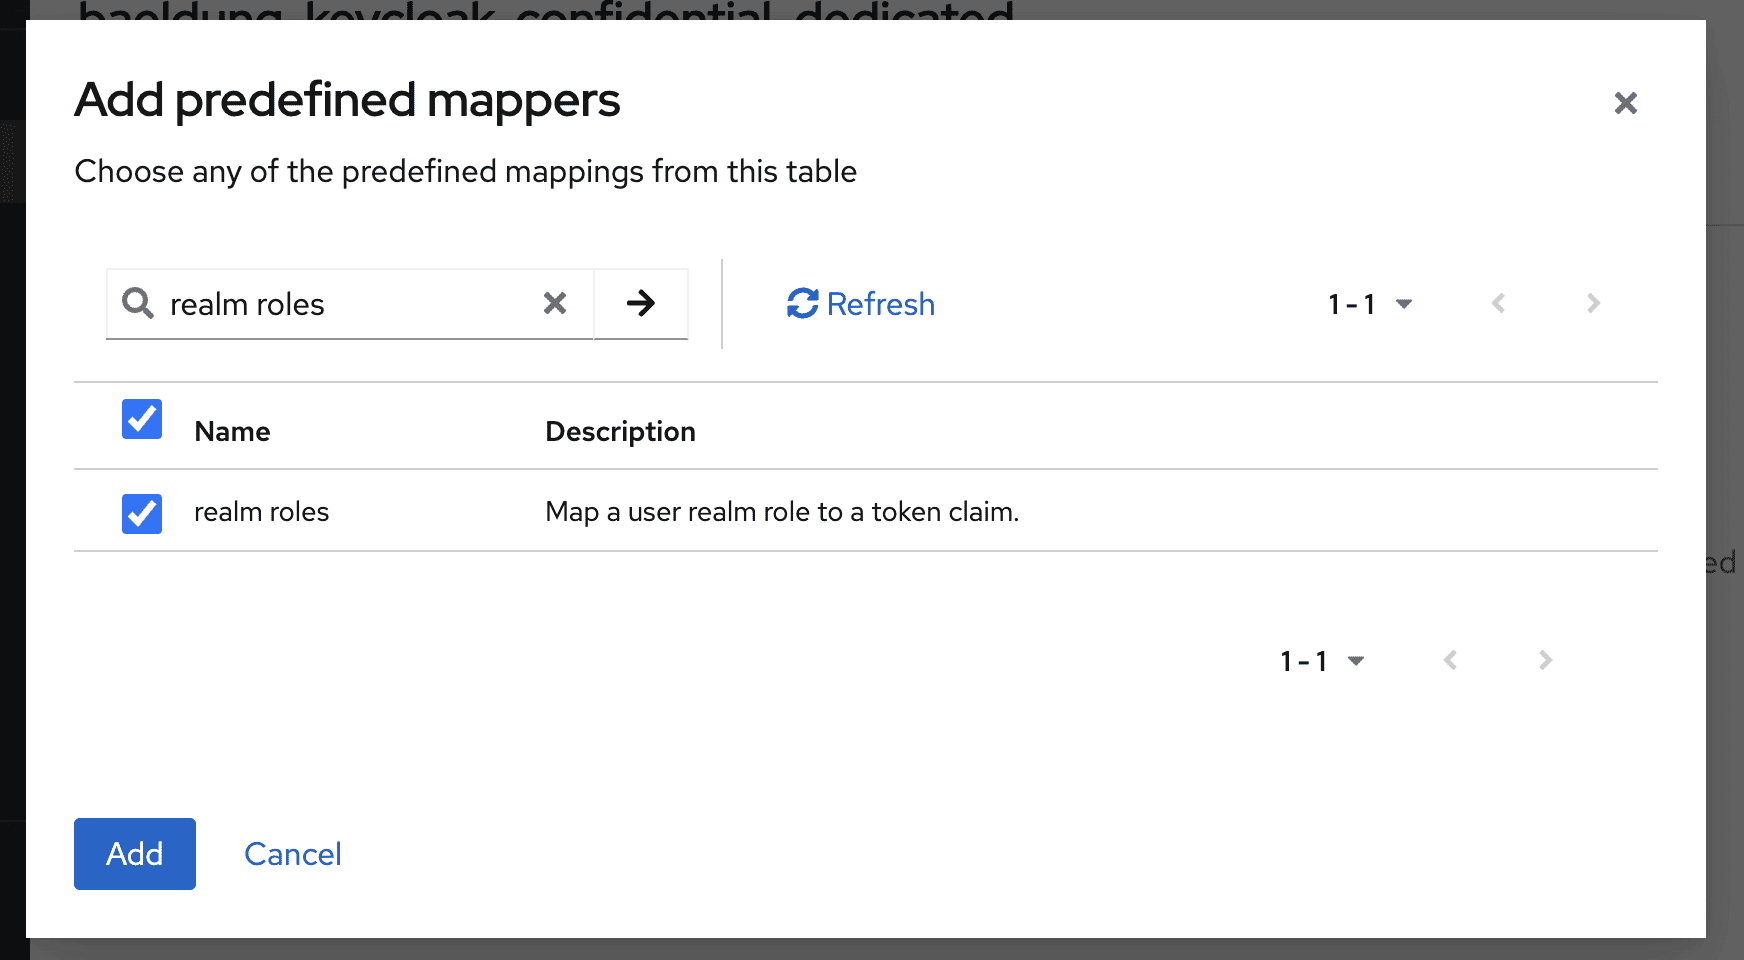The width and height of the screenshot is (1744, 960).
Task: Go to next page in top pagination
Action: [1593, 303]
